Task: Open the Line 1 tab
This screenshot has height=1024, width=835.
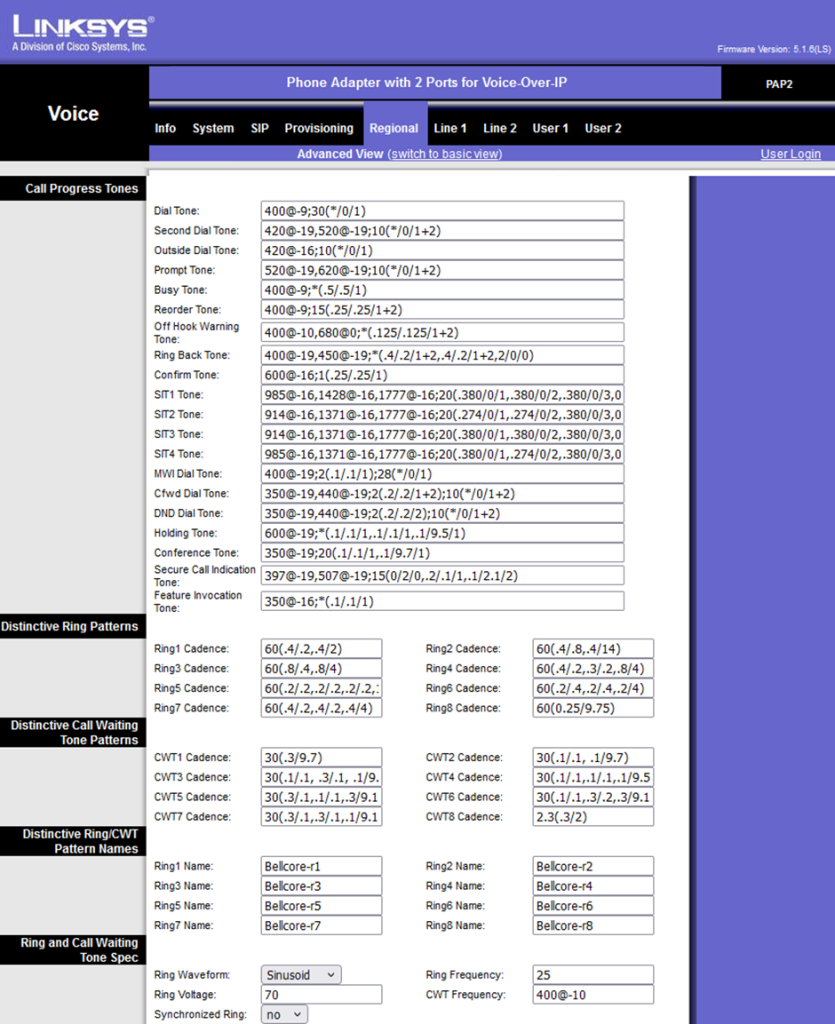Action: [450, 128]
